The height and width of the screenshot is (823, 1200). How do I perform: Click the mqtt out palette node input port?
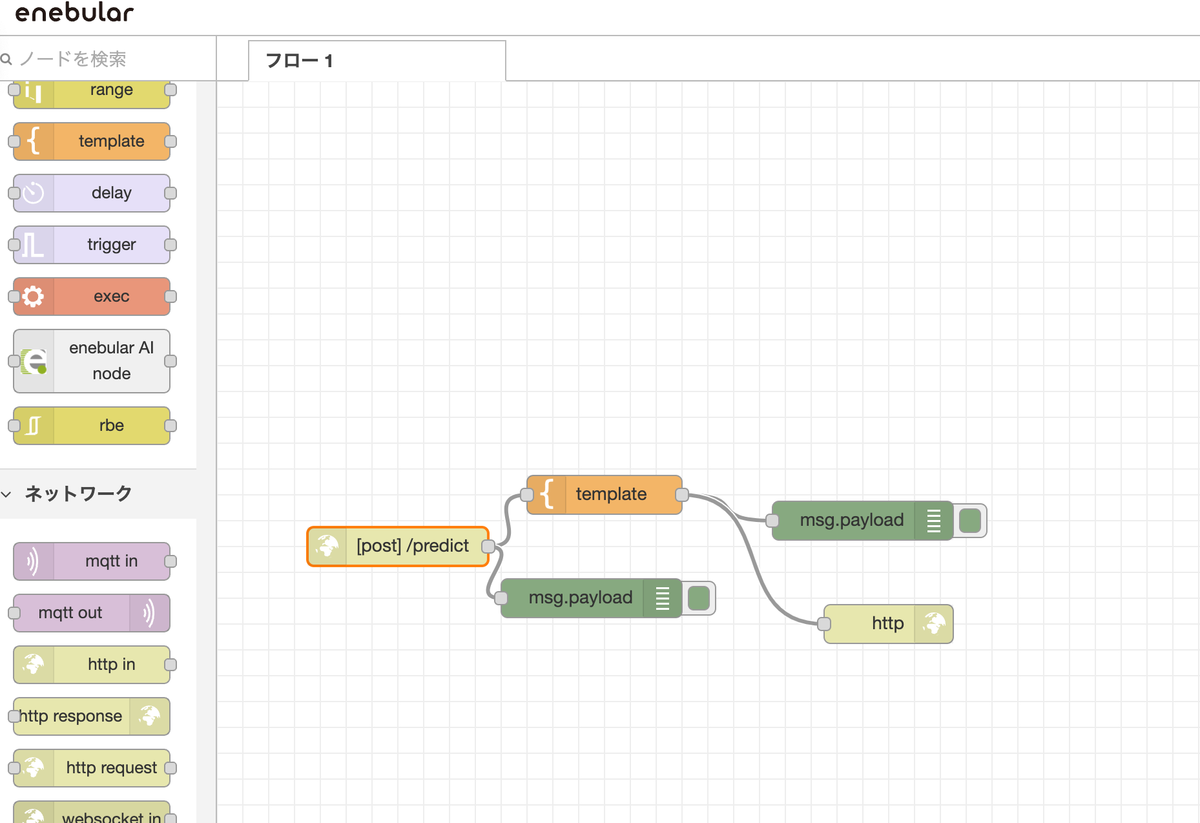pos(14,613)
